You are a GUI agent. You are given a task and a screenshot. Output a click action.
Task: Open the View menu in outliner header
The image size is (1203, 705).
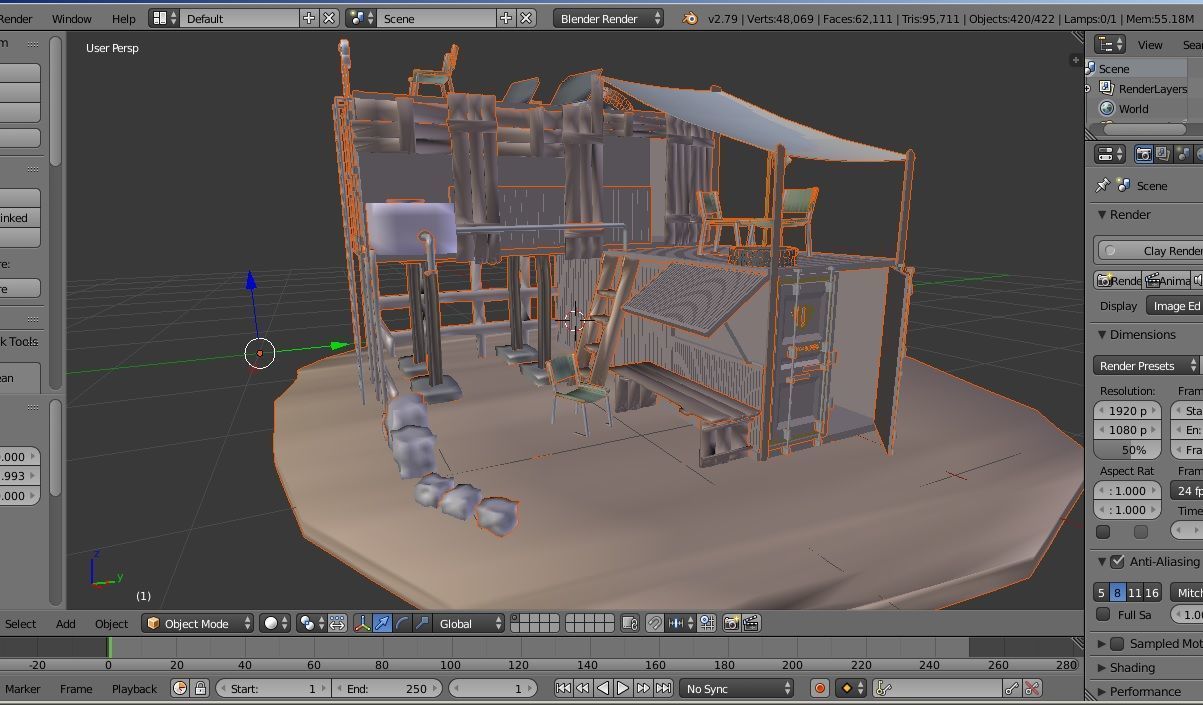[1150, 44]
